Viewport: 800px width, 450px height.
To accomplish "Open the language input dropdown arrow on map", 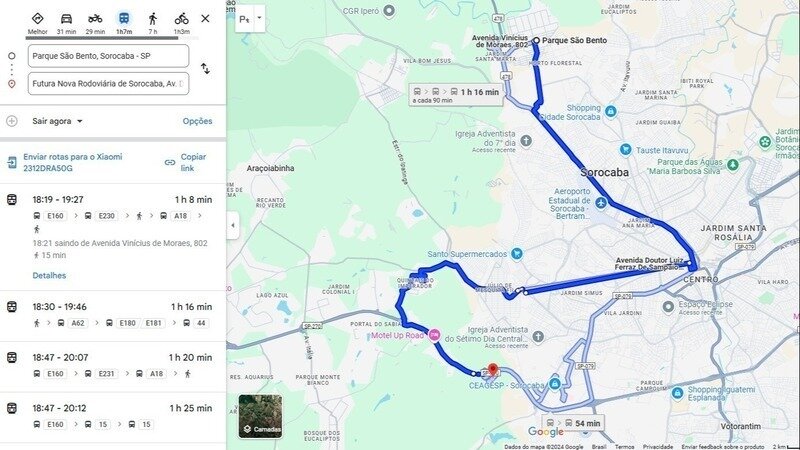I will point(259,18).
